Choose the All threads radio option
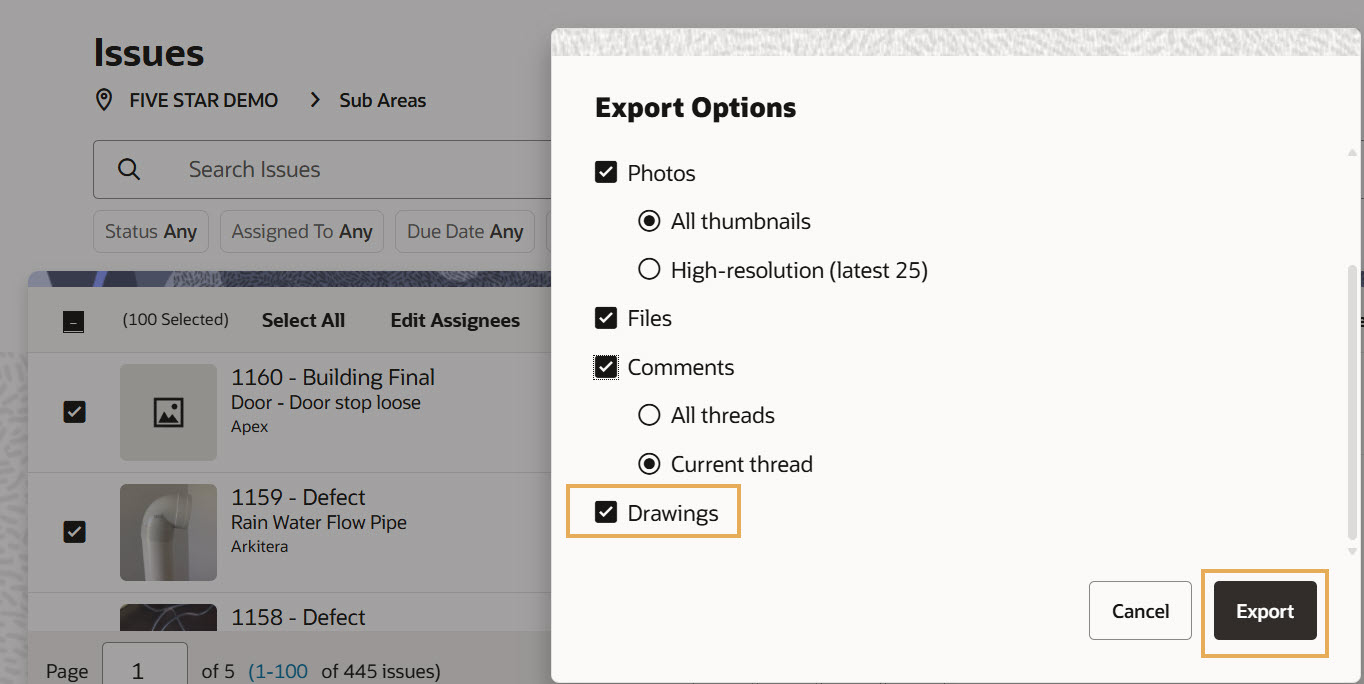The height and width of the screenshot is (684, 1364). pyautogui.click(x=649, y=415)
